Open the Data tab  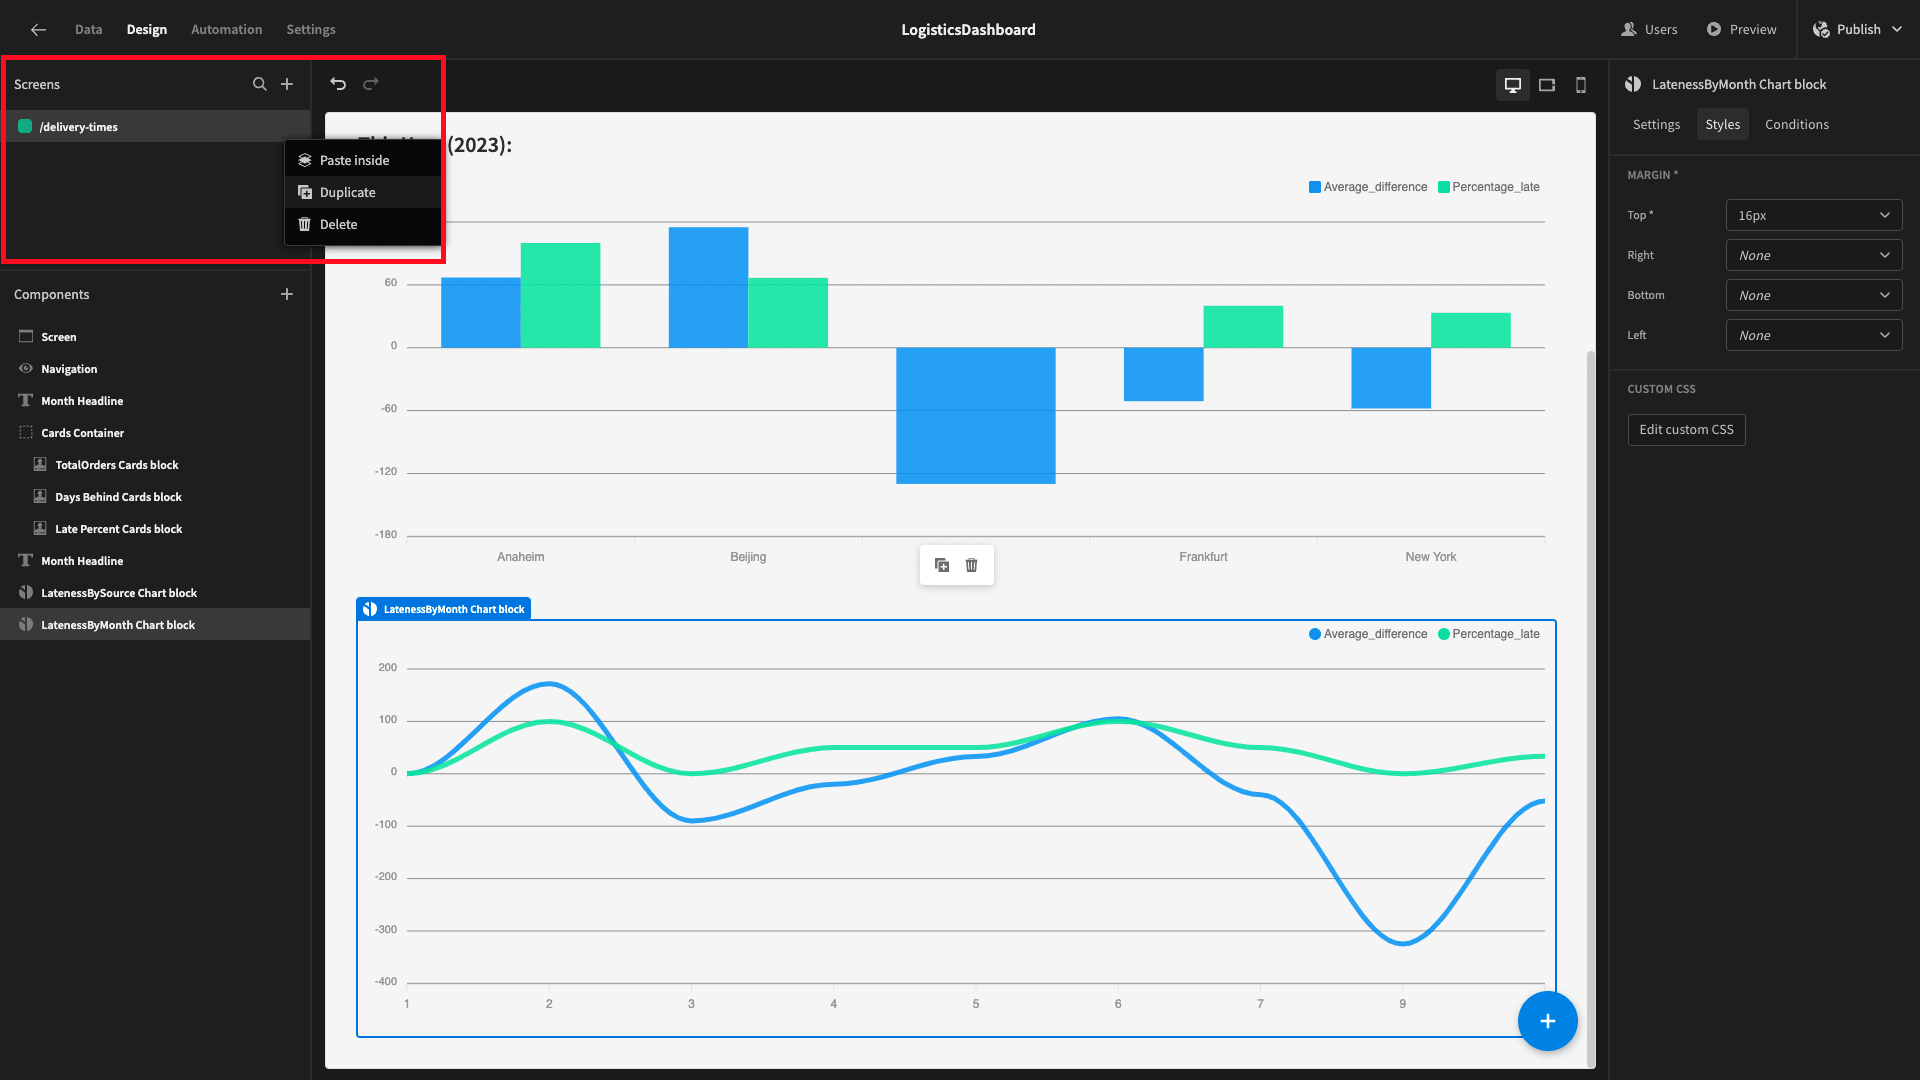click(88, 30)
